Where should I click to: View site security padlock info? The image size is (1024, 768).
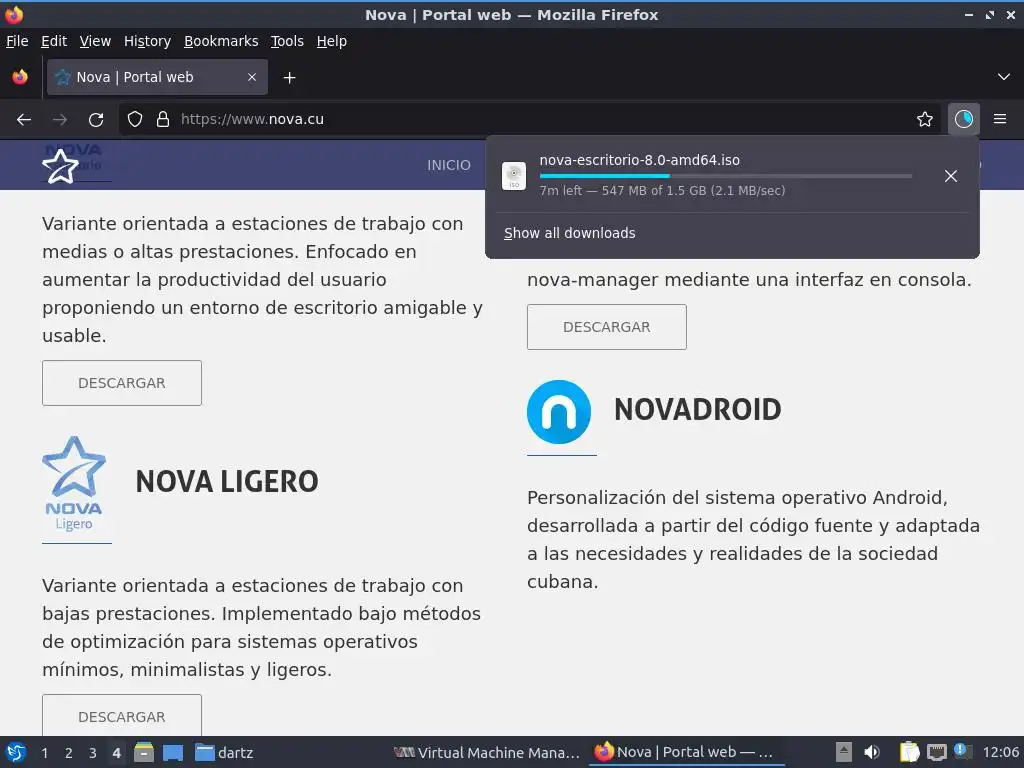[x=163, y=119]
